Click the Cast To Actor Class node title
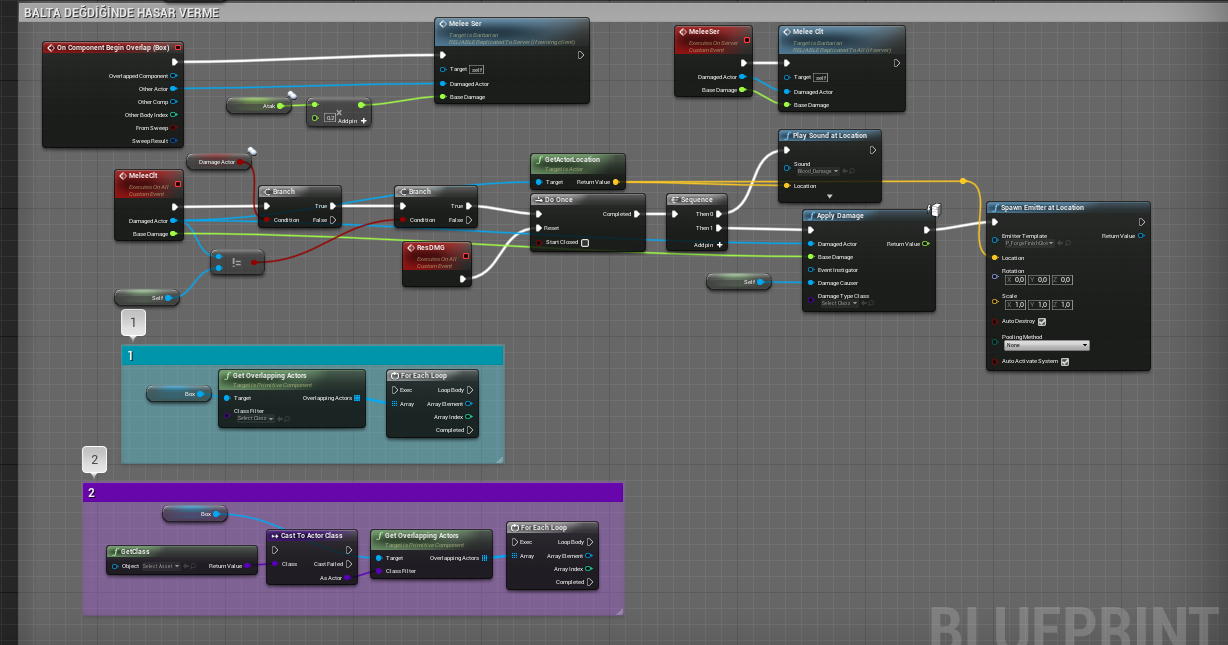Viewport: 1228px width, 645px height. 312,535
